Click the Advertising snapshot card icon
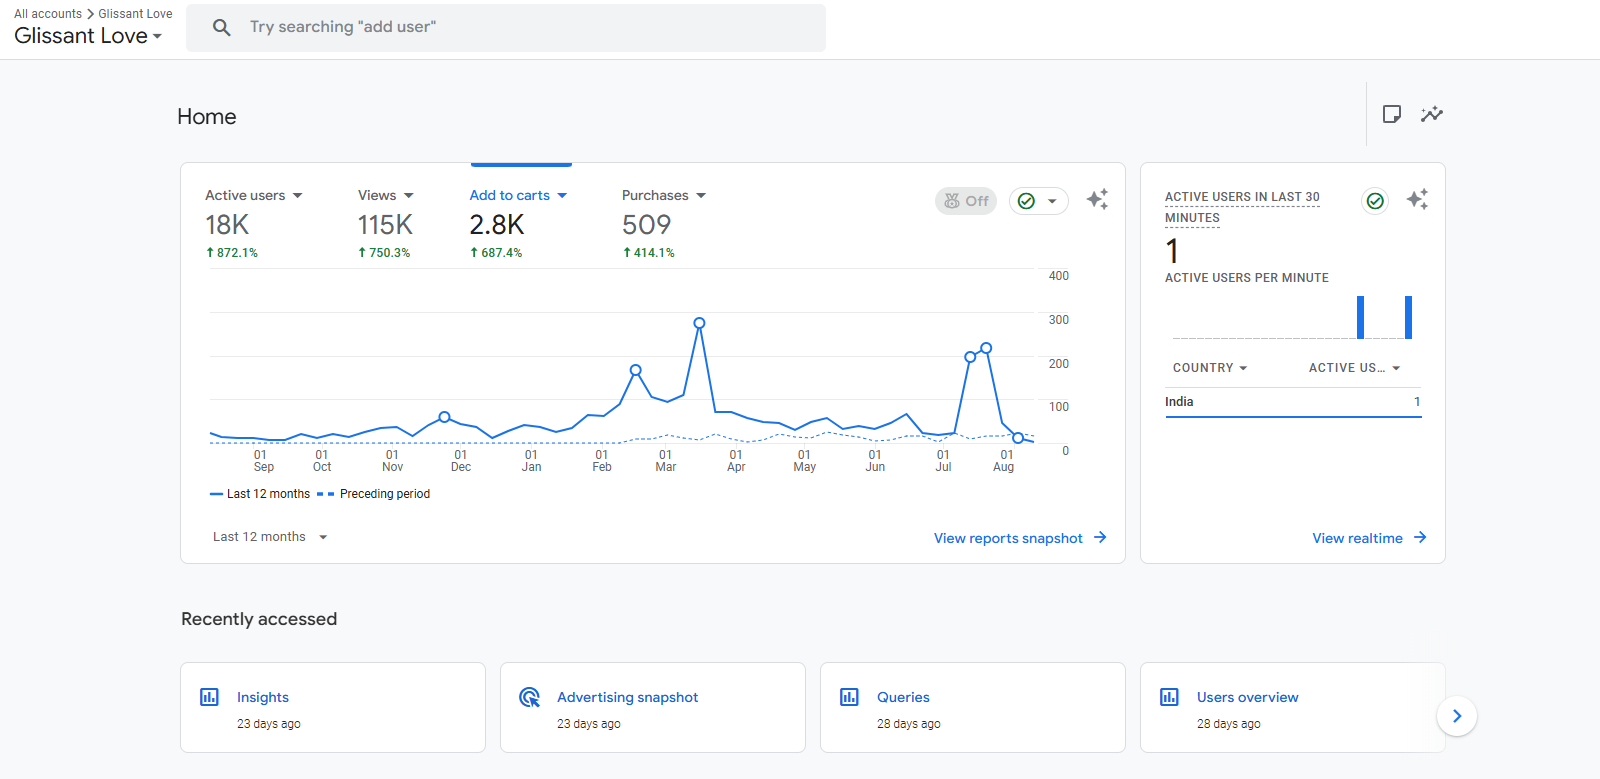Image resolution: width=1600 pixels, height=779 pixels. [529, 697]
